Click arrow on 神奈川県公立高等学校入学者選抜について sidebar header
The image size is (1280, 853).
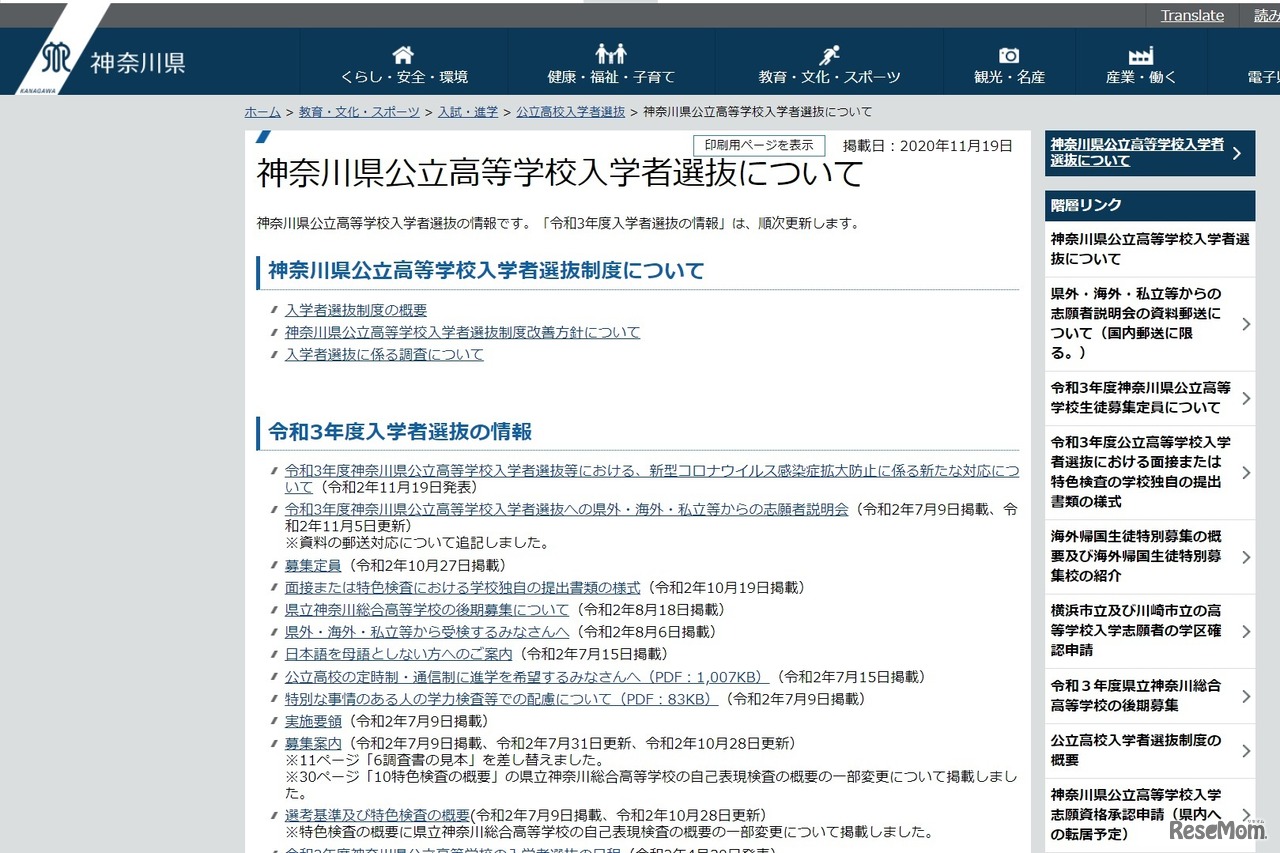[1237, 153]
